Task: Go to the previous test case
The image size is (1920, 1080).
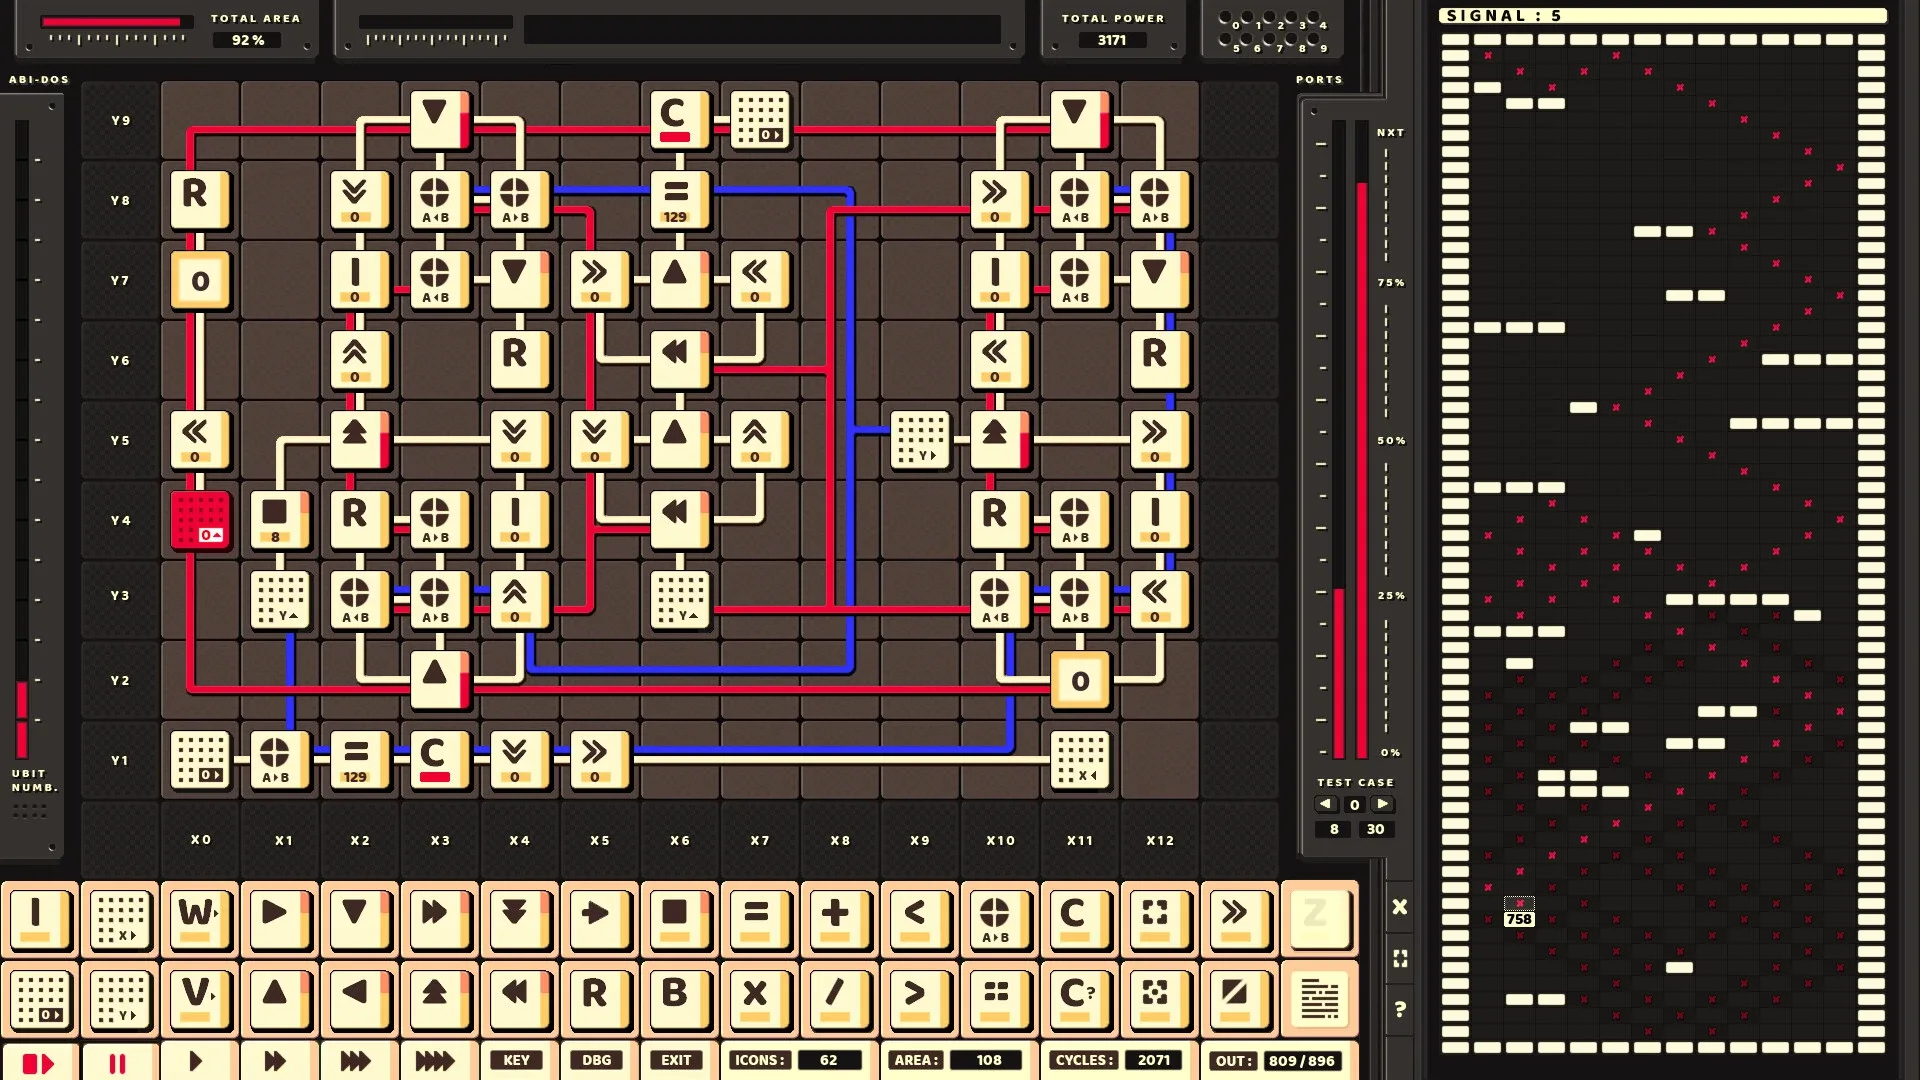Action: pos(1326,804)
